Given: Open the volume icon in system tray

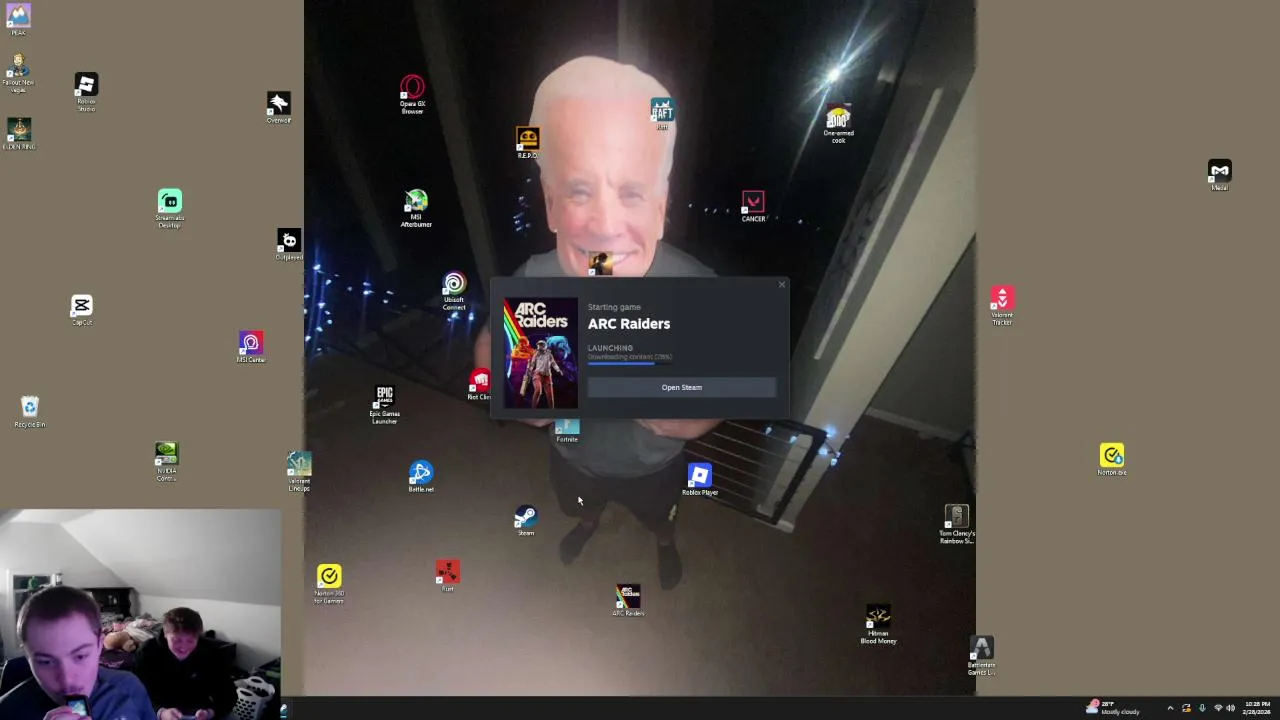Looking at the screenshot, I should (x=1231, y=708).
